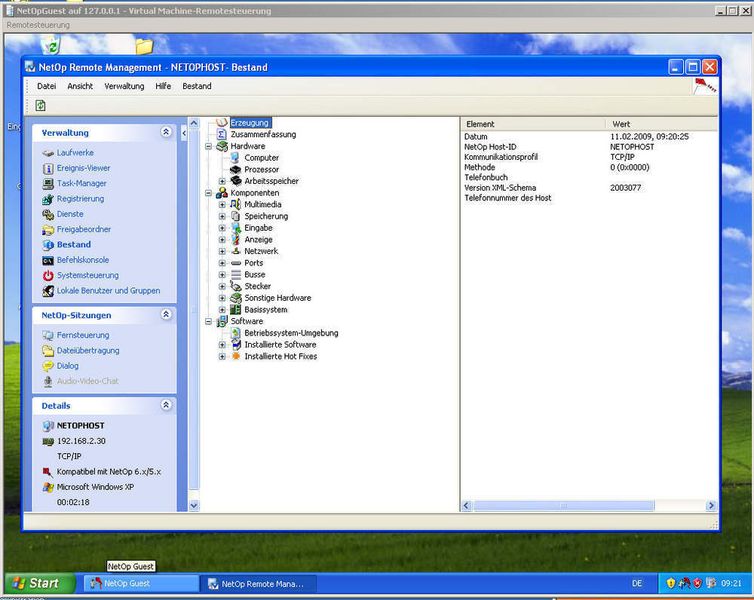Collapse the Verwaltung panel chevron

[166, 132]
